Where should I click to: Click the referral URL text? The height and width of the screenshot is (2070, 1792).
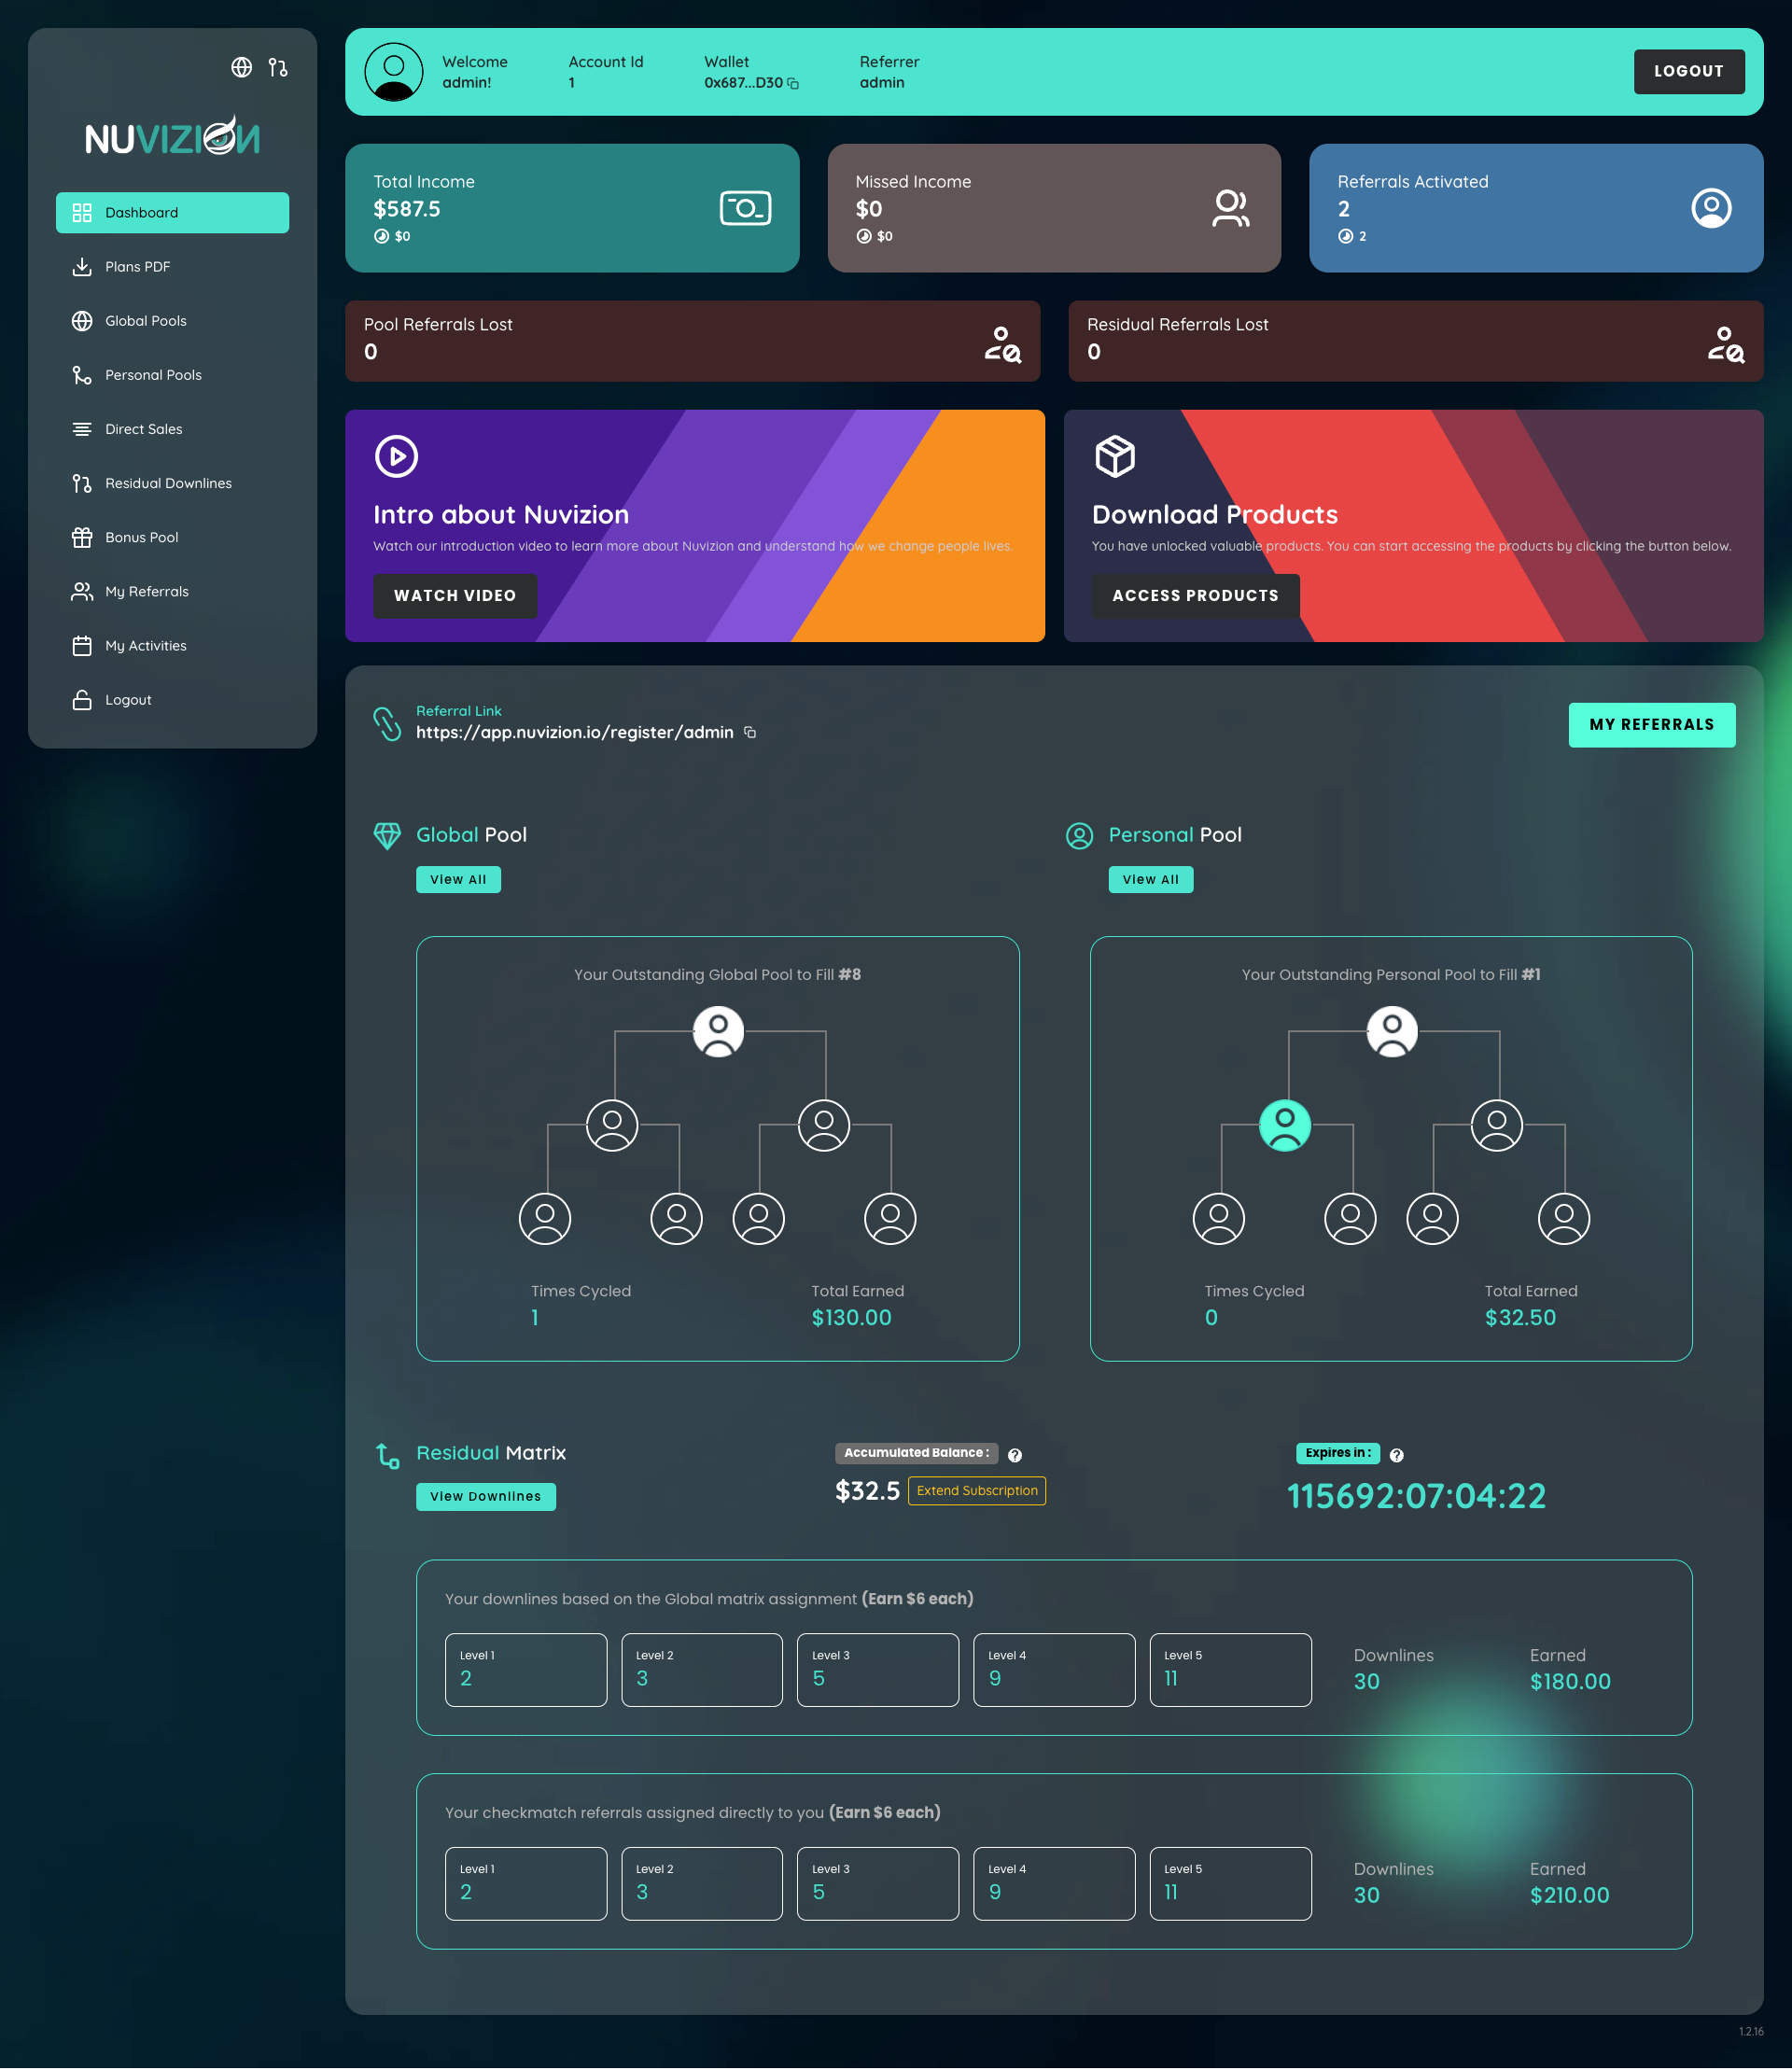575,732
